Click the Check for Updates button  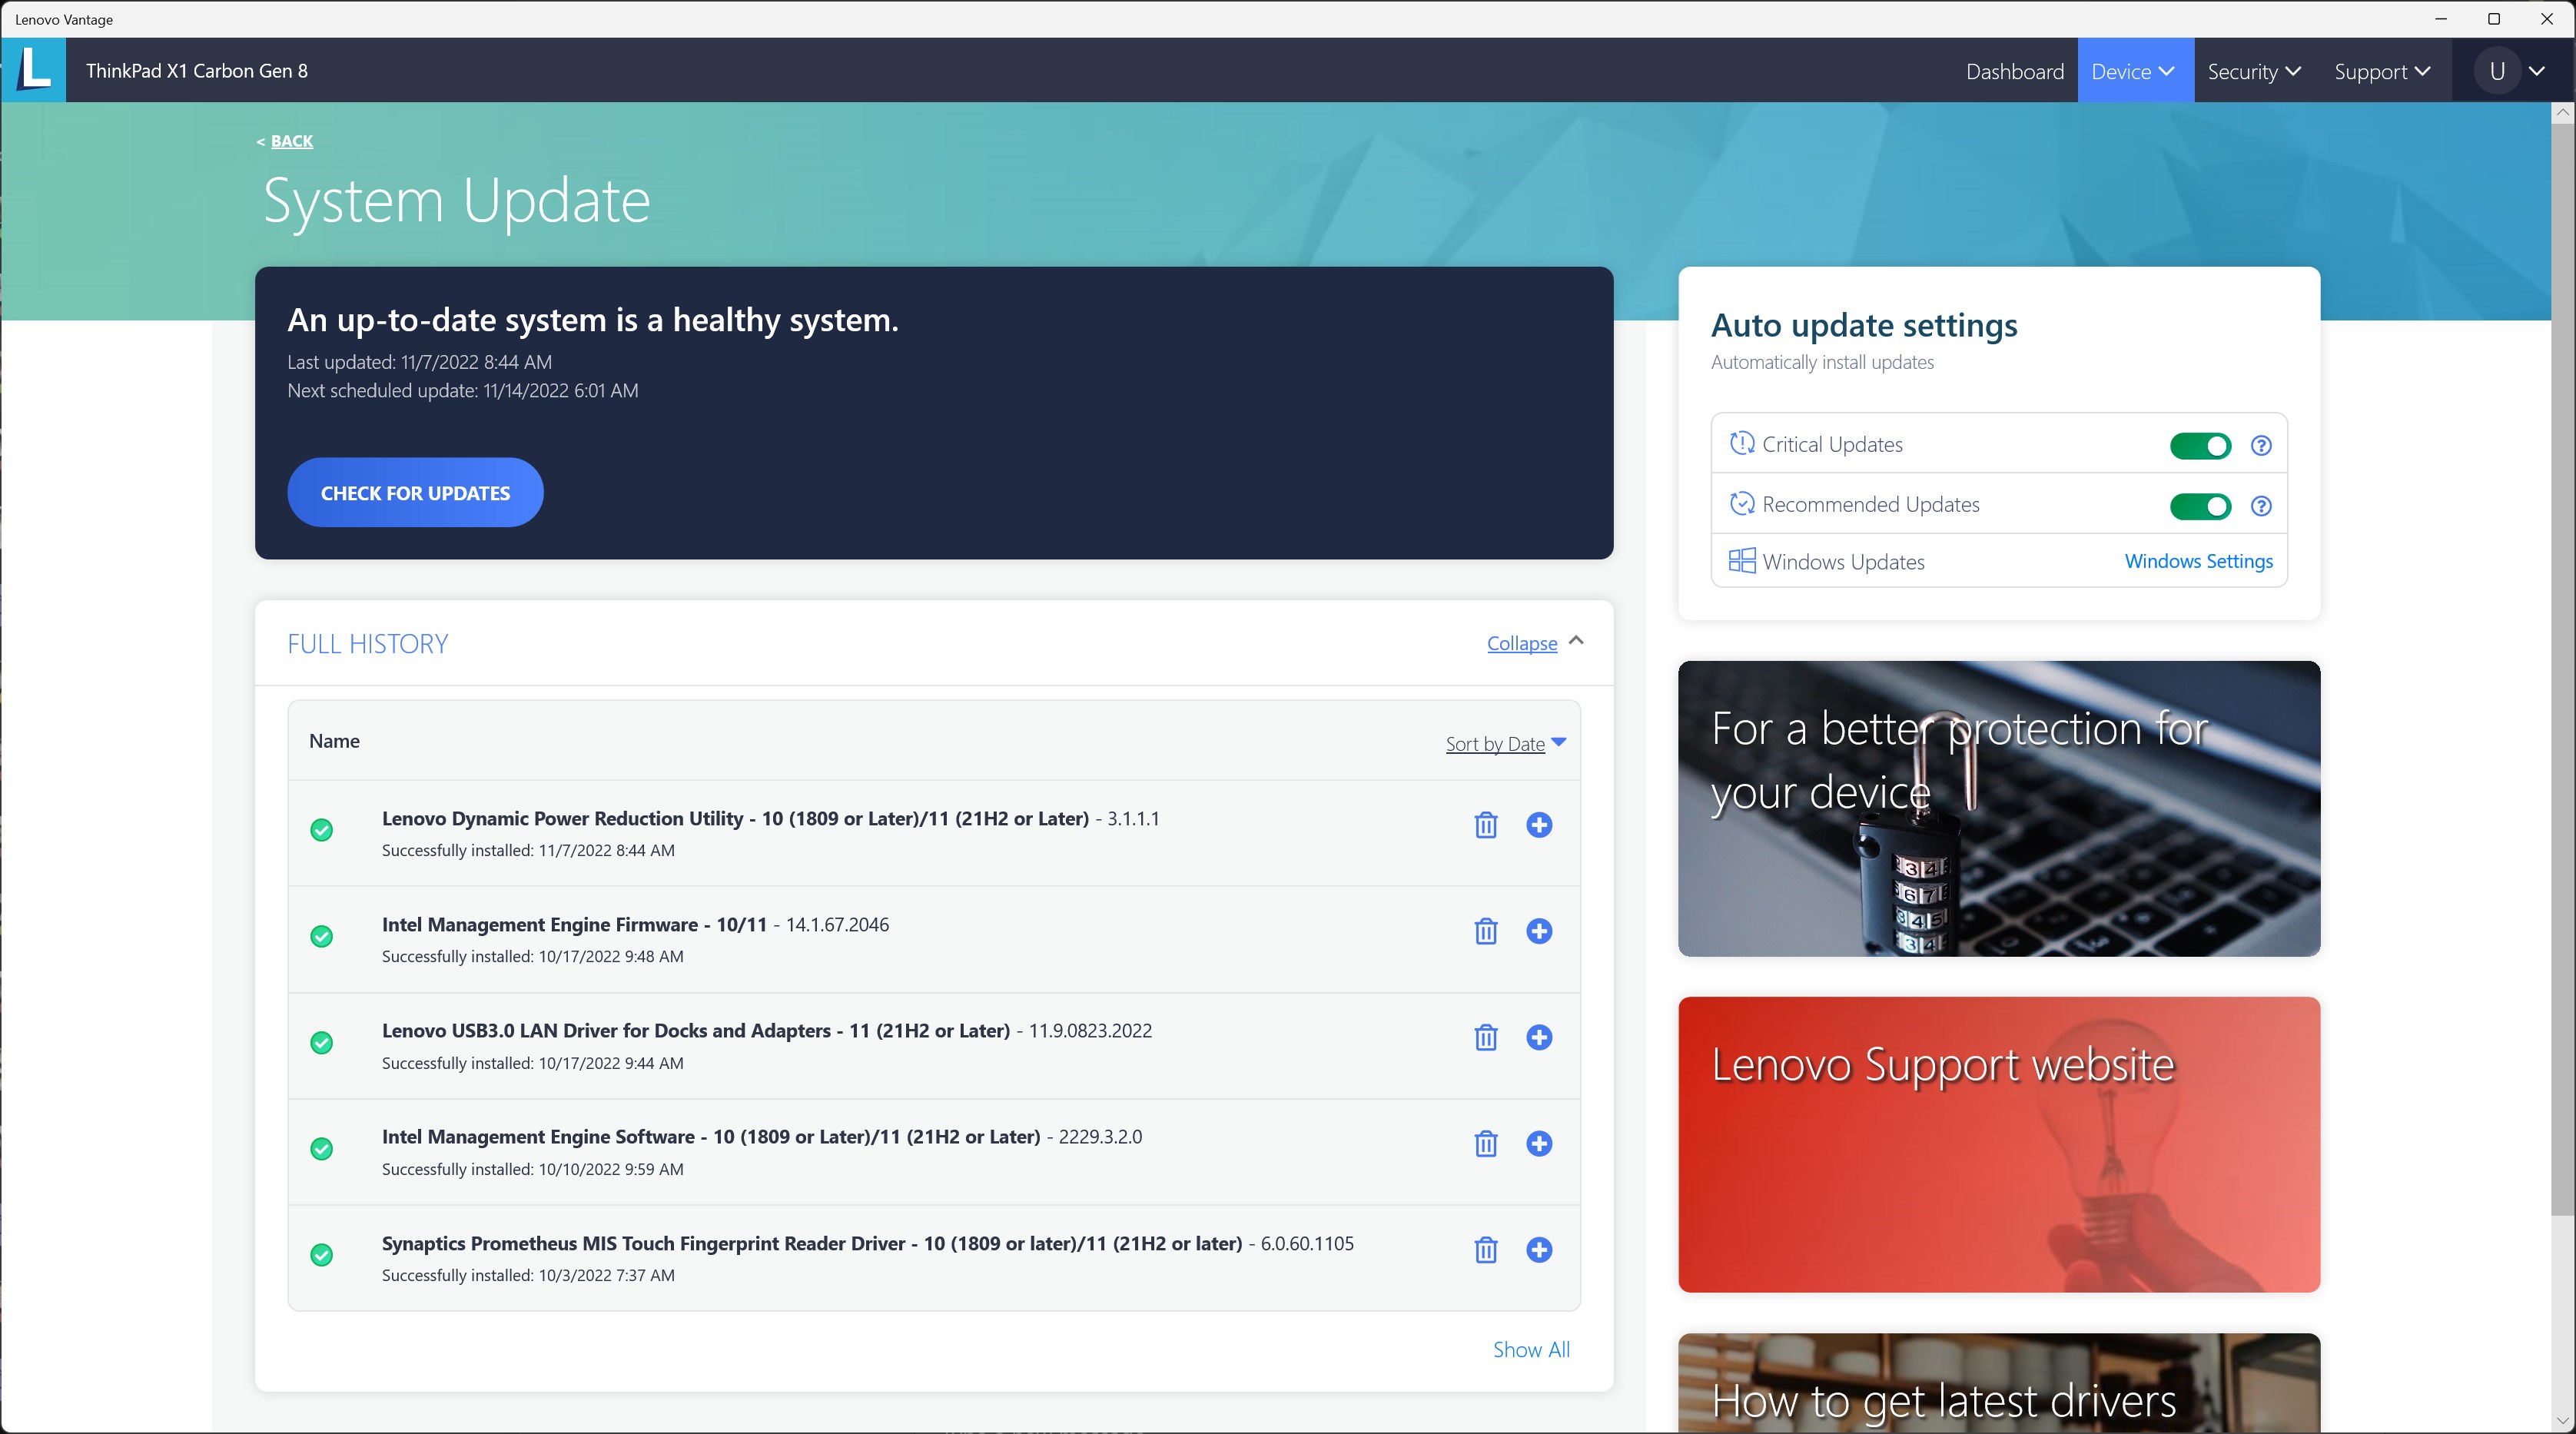415,493
